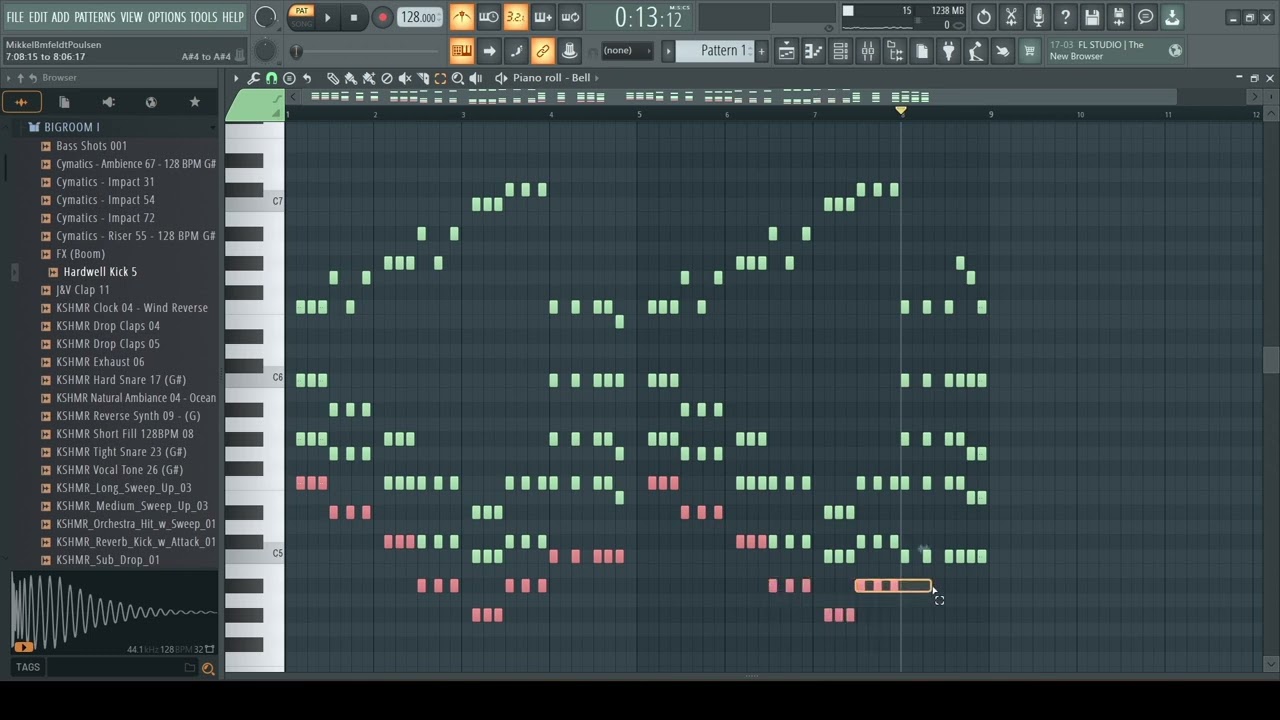
Task: Open the TOOLS menu
Action: (204, 17)
